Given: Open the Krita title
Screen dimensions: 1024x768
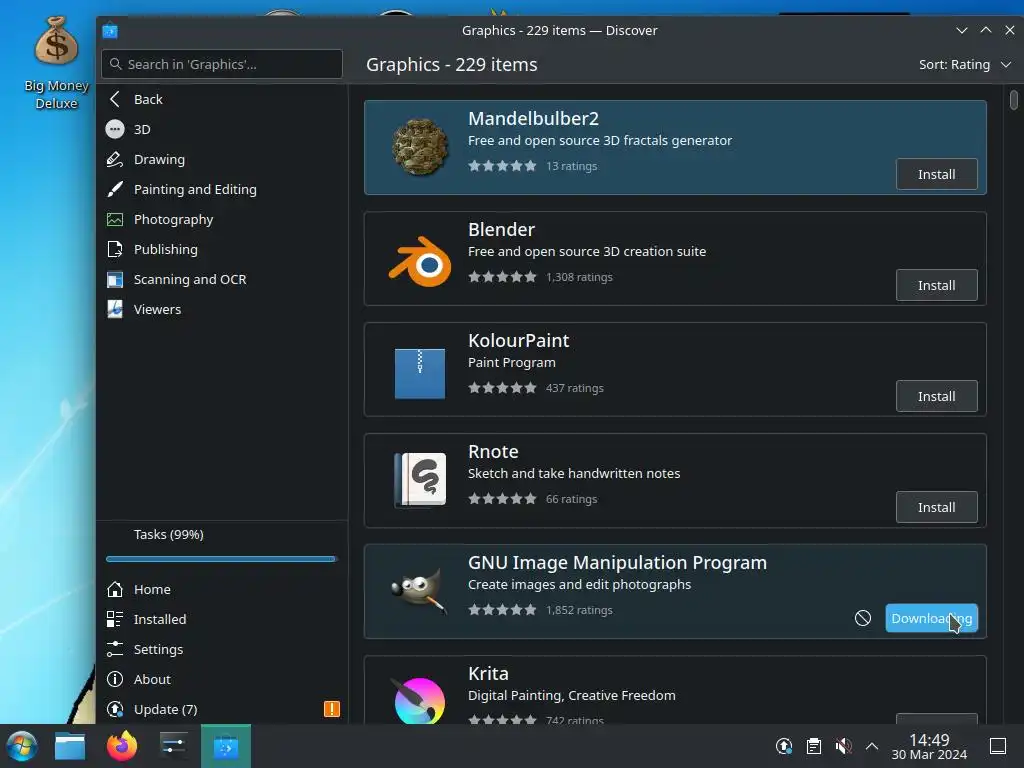Looking at the screenshot, I should click(x=488, y=673).
